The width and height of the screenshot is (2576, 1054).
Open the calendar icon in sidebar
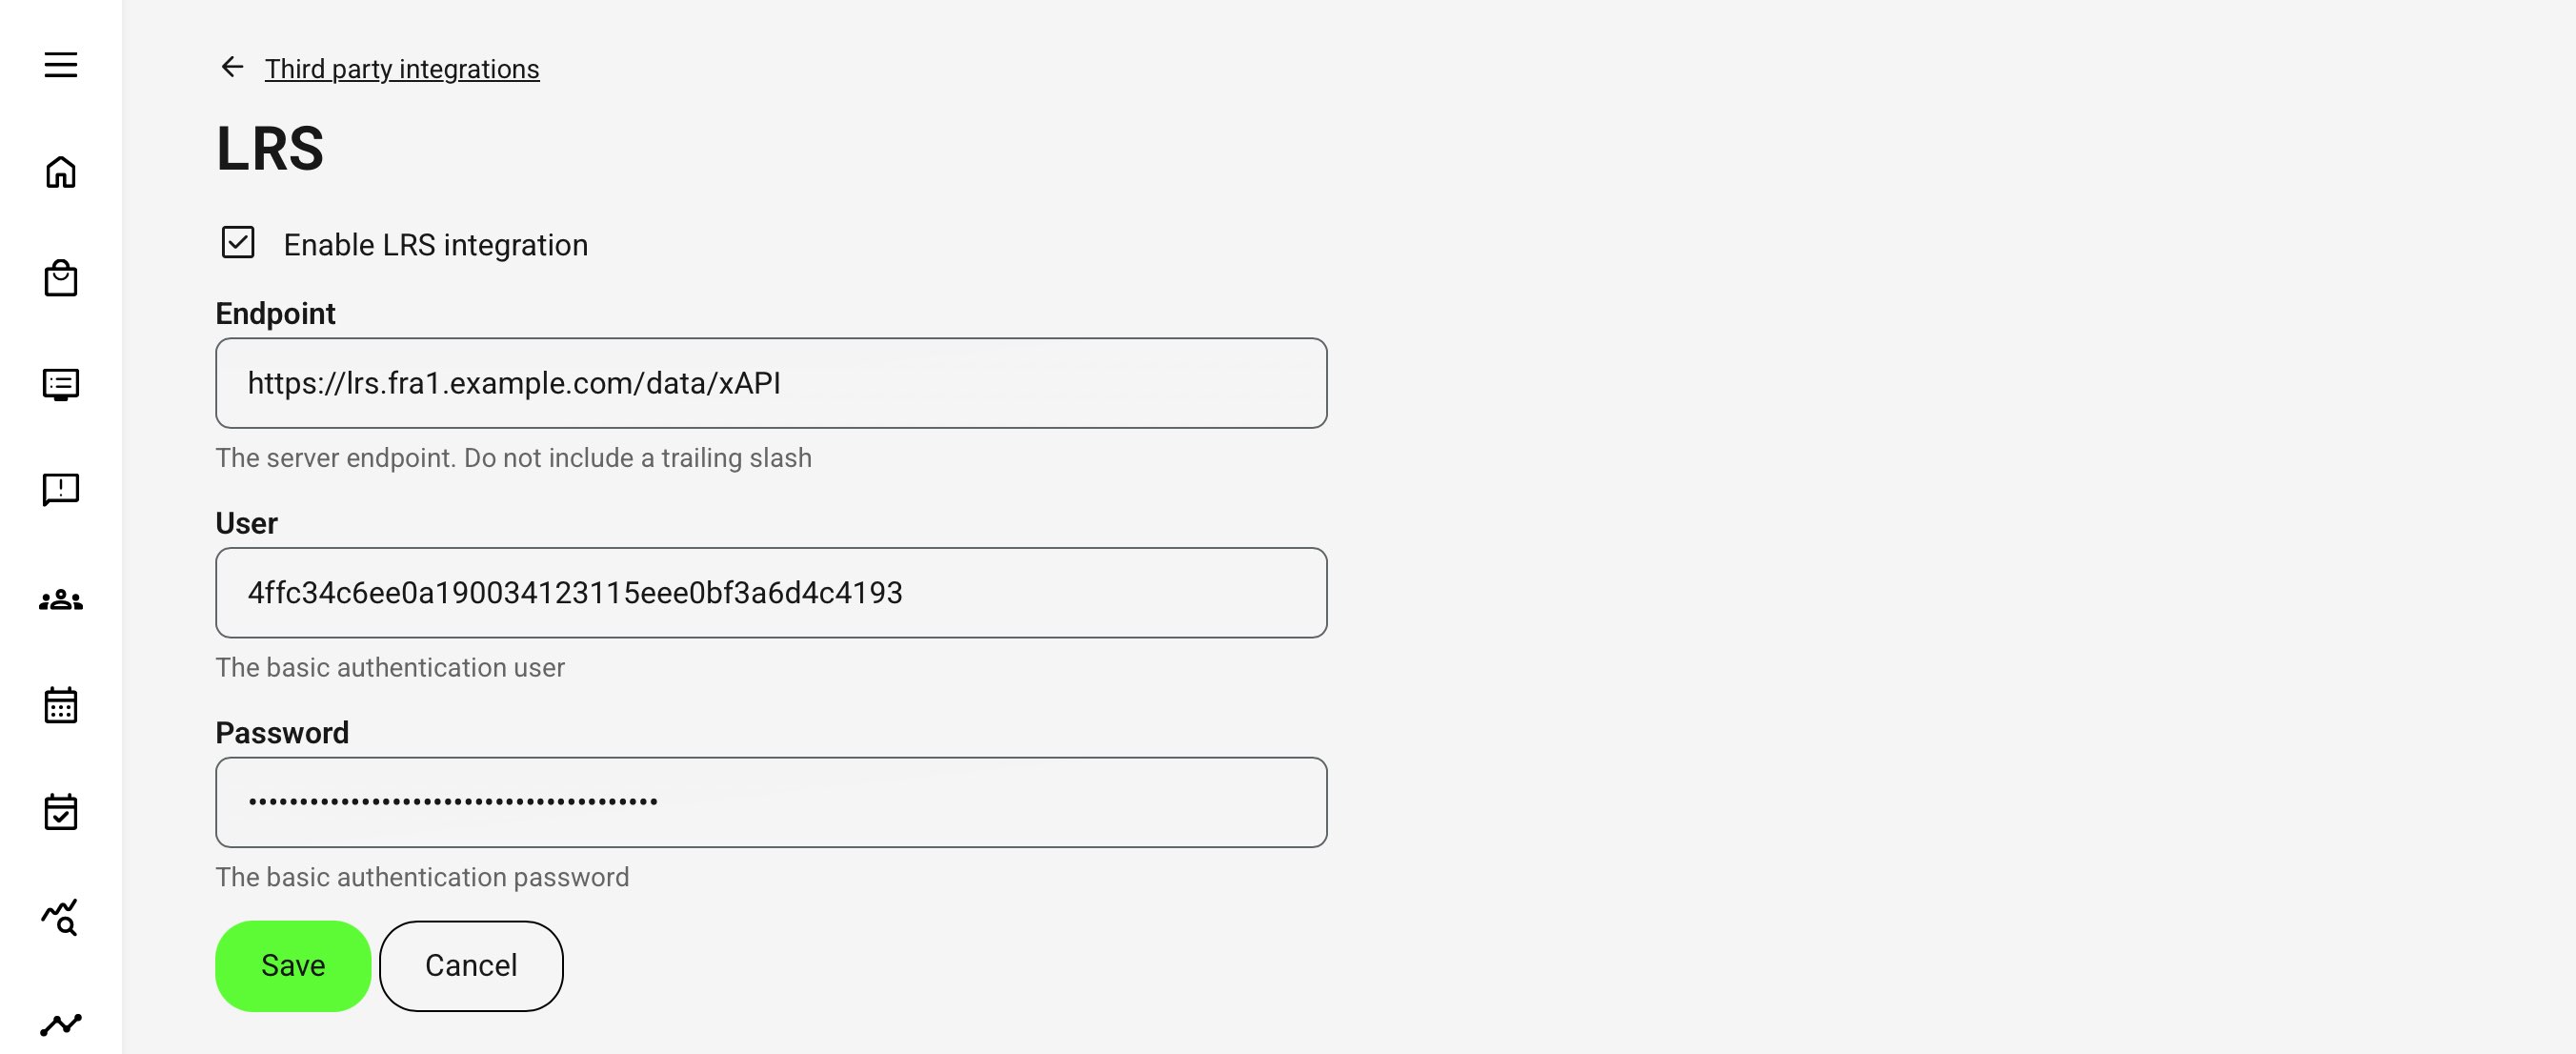pyautogui.click(x=62, y=705)
